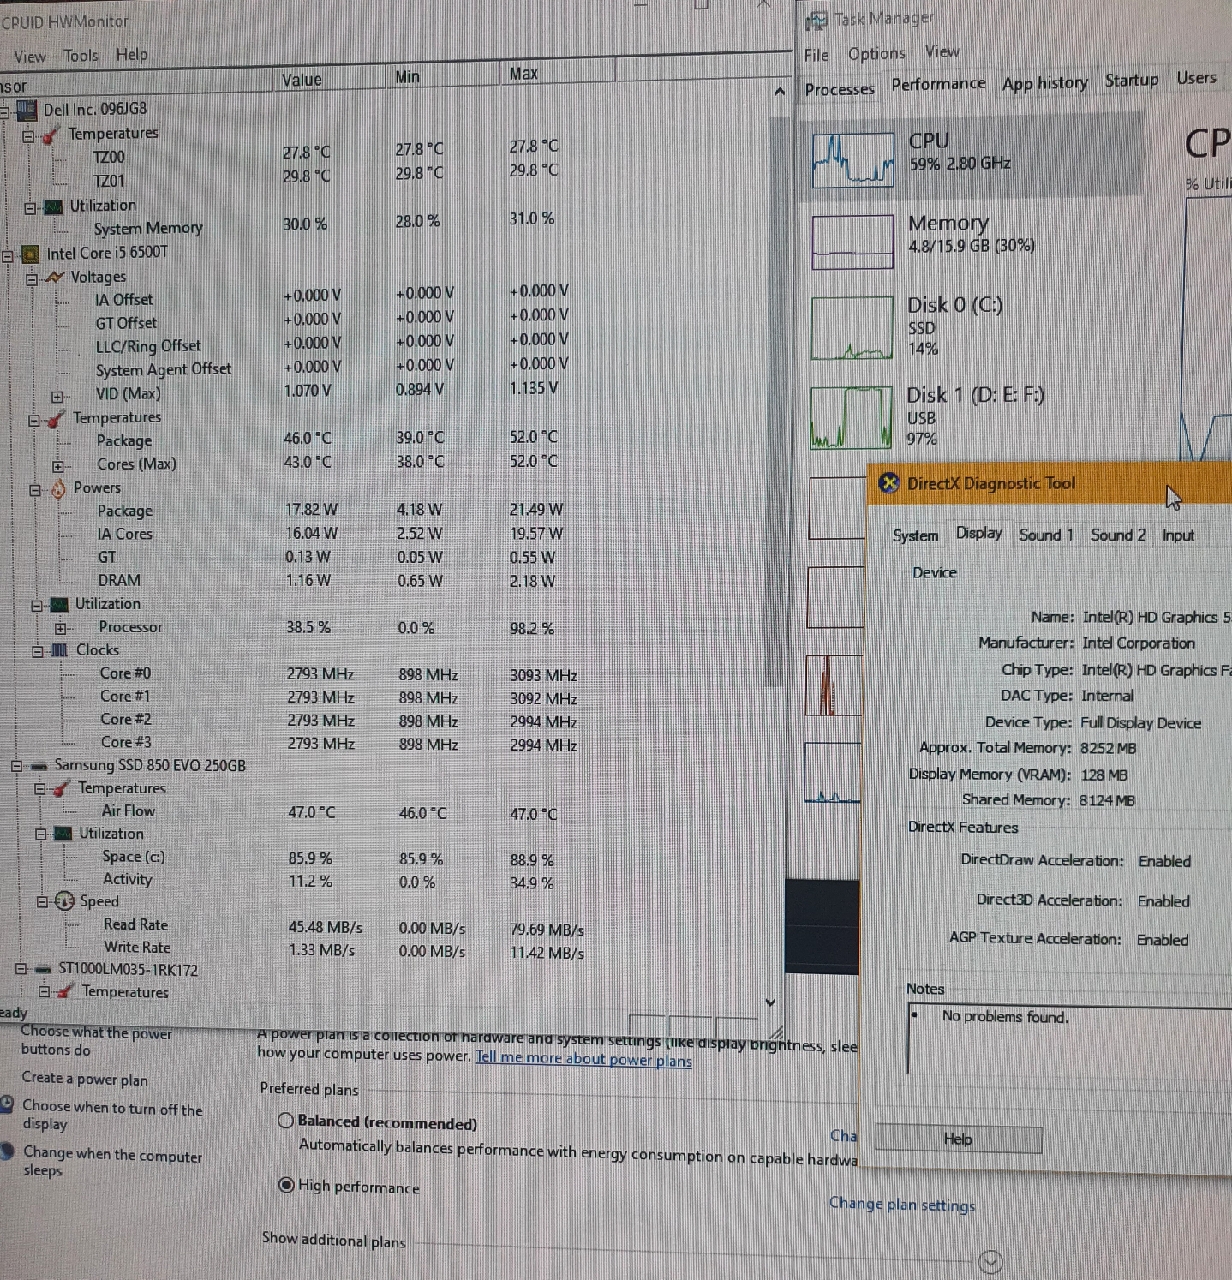Select the CPU performance graph thumbnail
The width and height of the screenshot is (1232, 1280).
pyautogui.click(x=852, y=161)
